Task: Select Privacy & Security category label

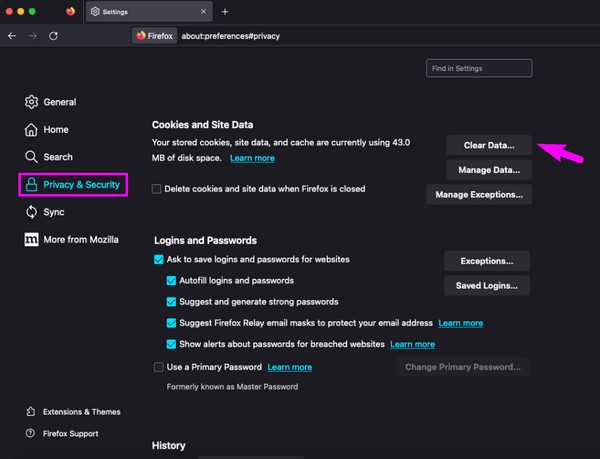Action: tap(82, 185)
